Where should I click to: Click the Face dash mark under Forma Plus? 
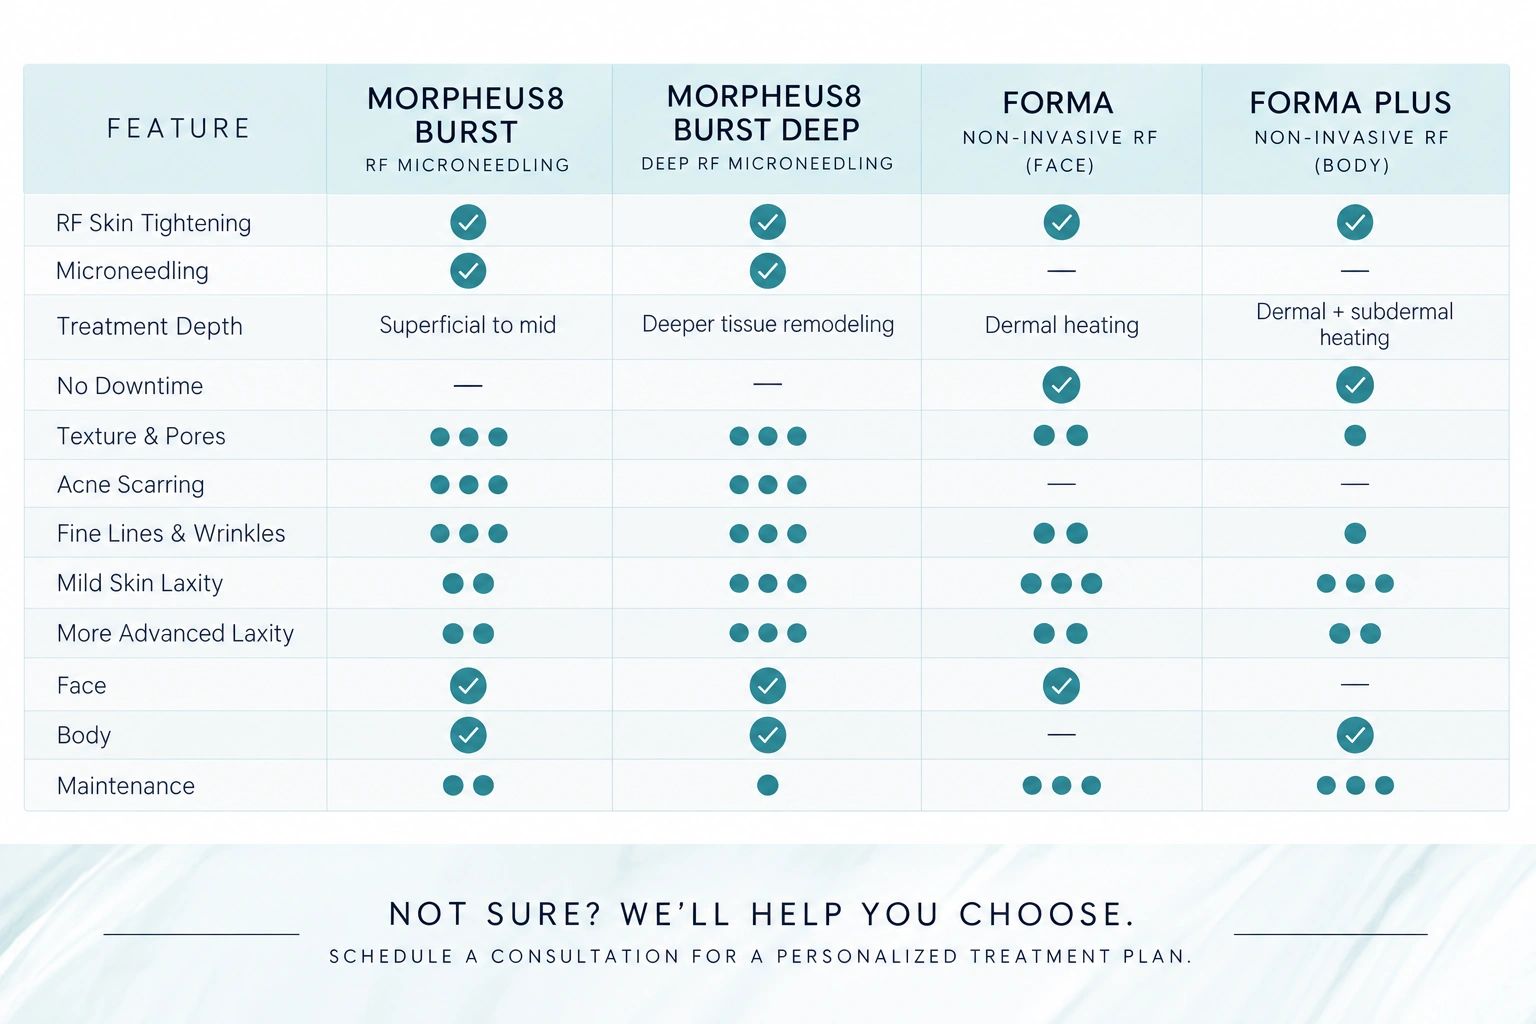(1354, 685)
